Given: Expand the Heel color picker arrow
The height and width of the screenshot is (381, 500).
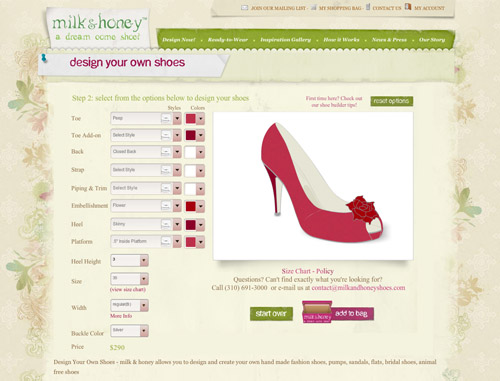Looking at the screenshot, I should 201,225.
